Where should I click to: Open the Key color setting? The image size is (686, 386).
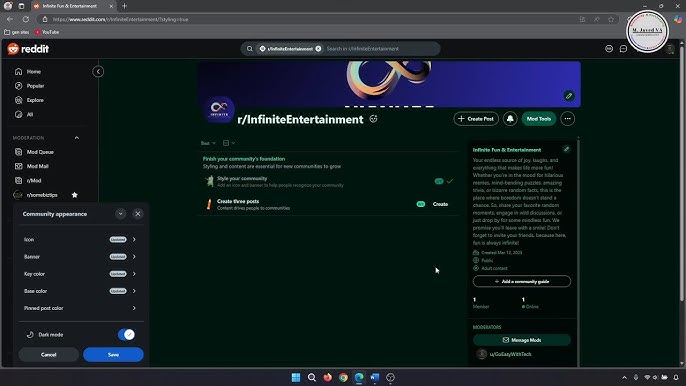coord(80,274)
